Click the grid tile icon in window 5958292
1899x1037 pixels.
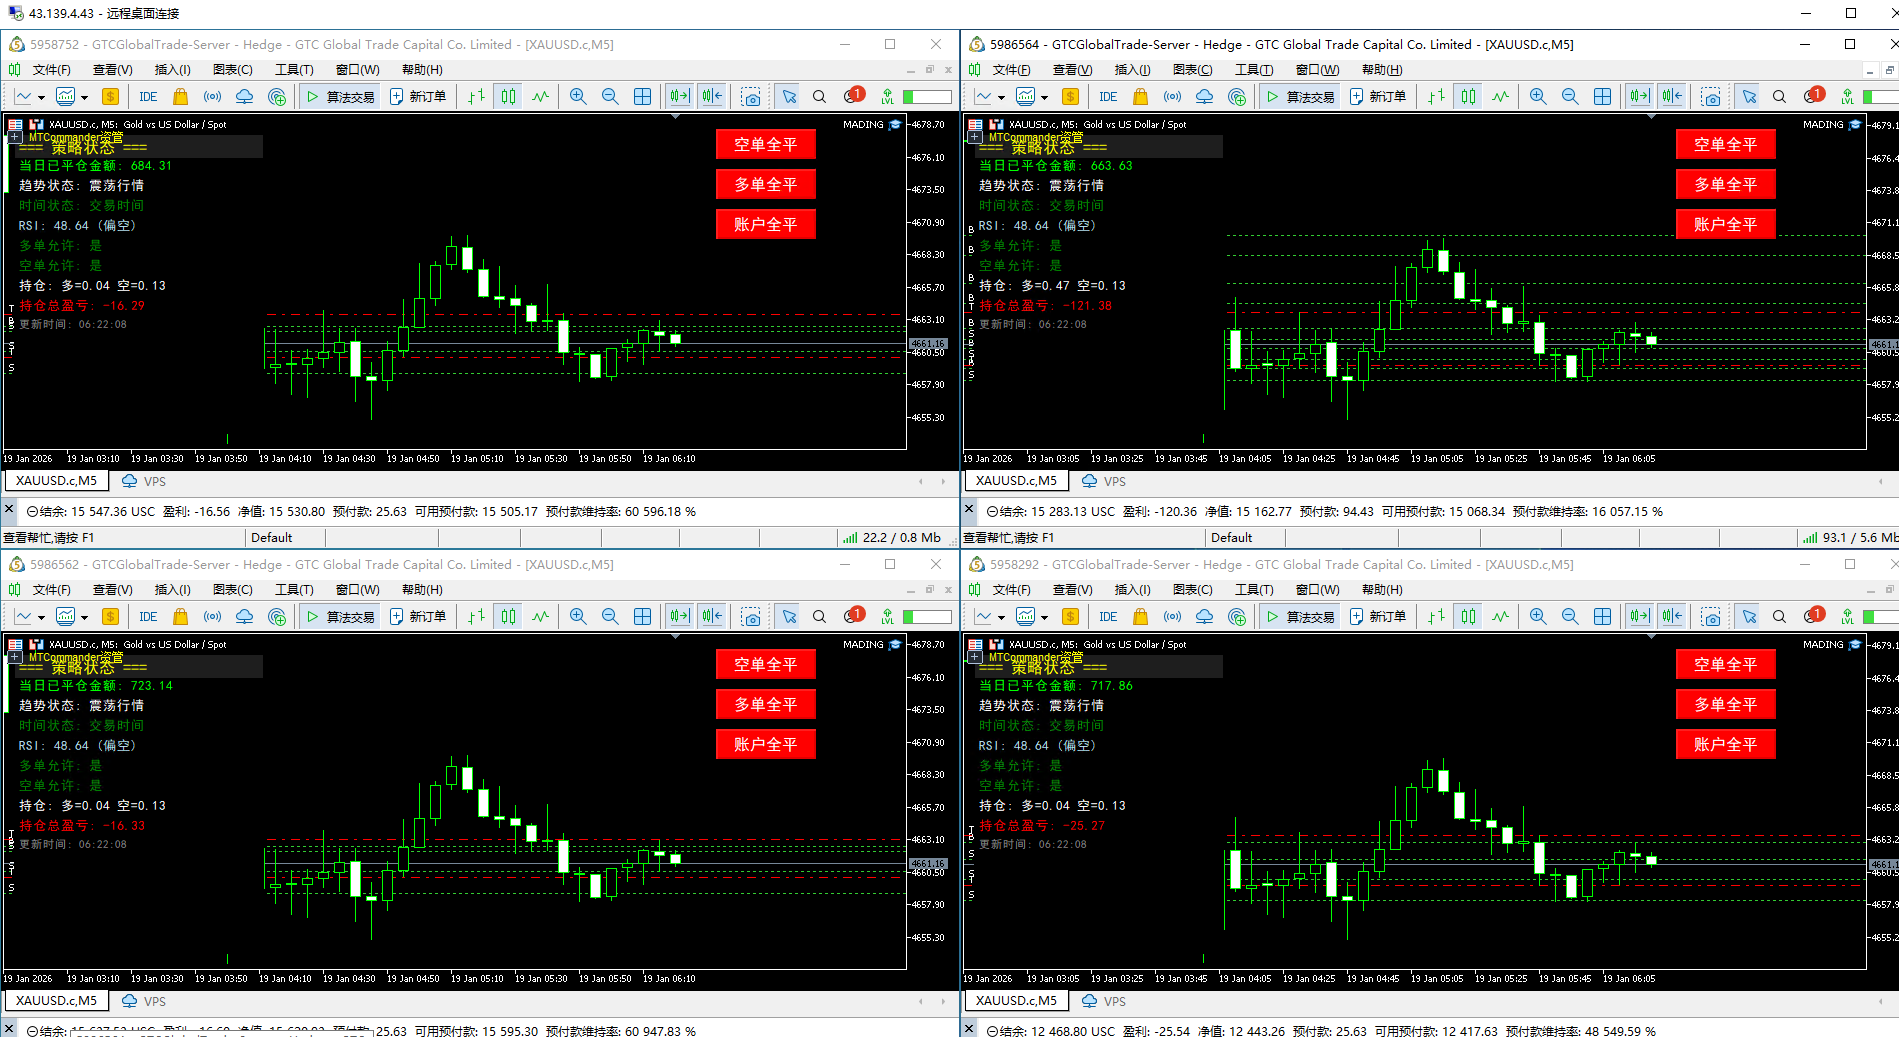[1602, 617]
